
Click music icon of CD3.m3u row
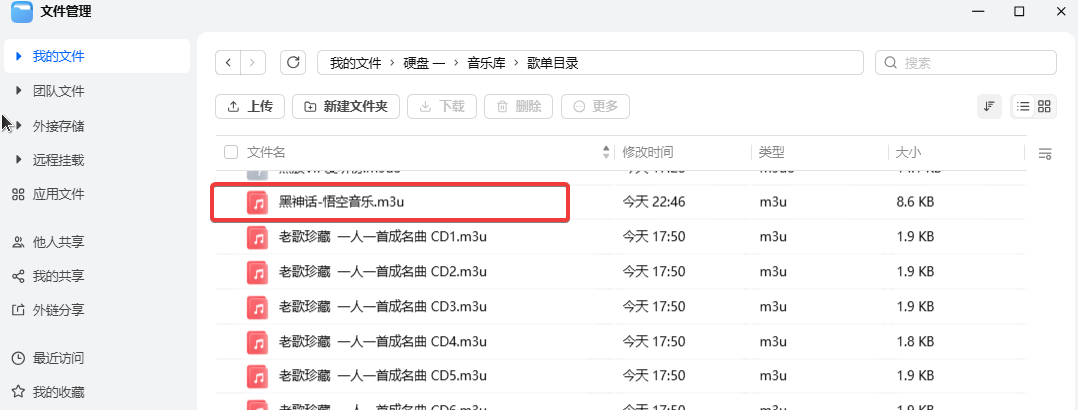coord(257,306)
